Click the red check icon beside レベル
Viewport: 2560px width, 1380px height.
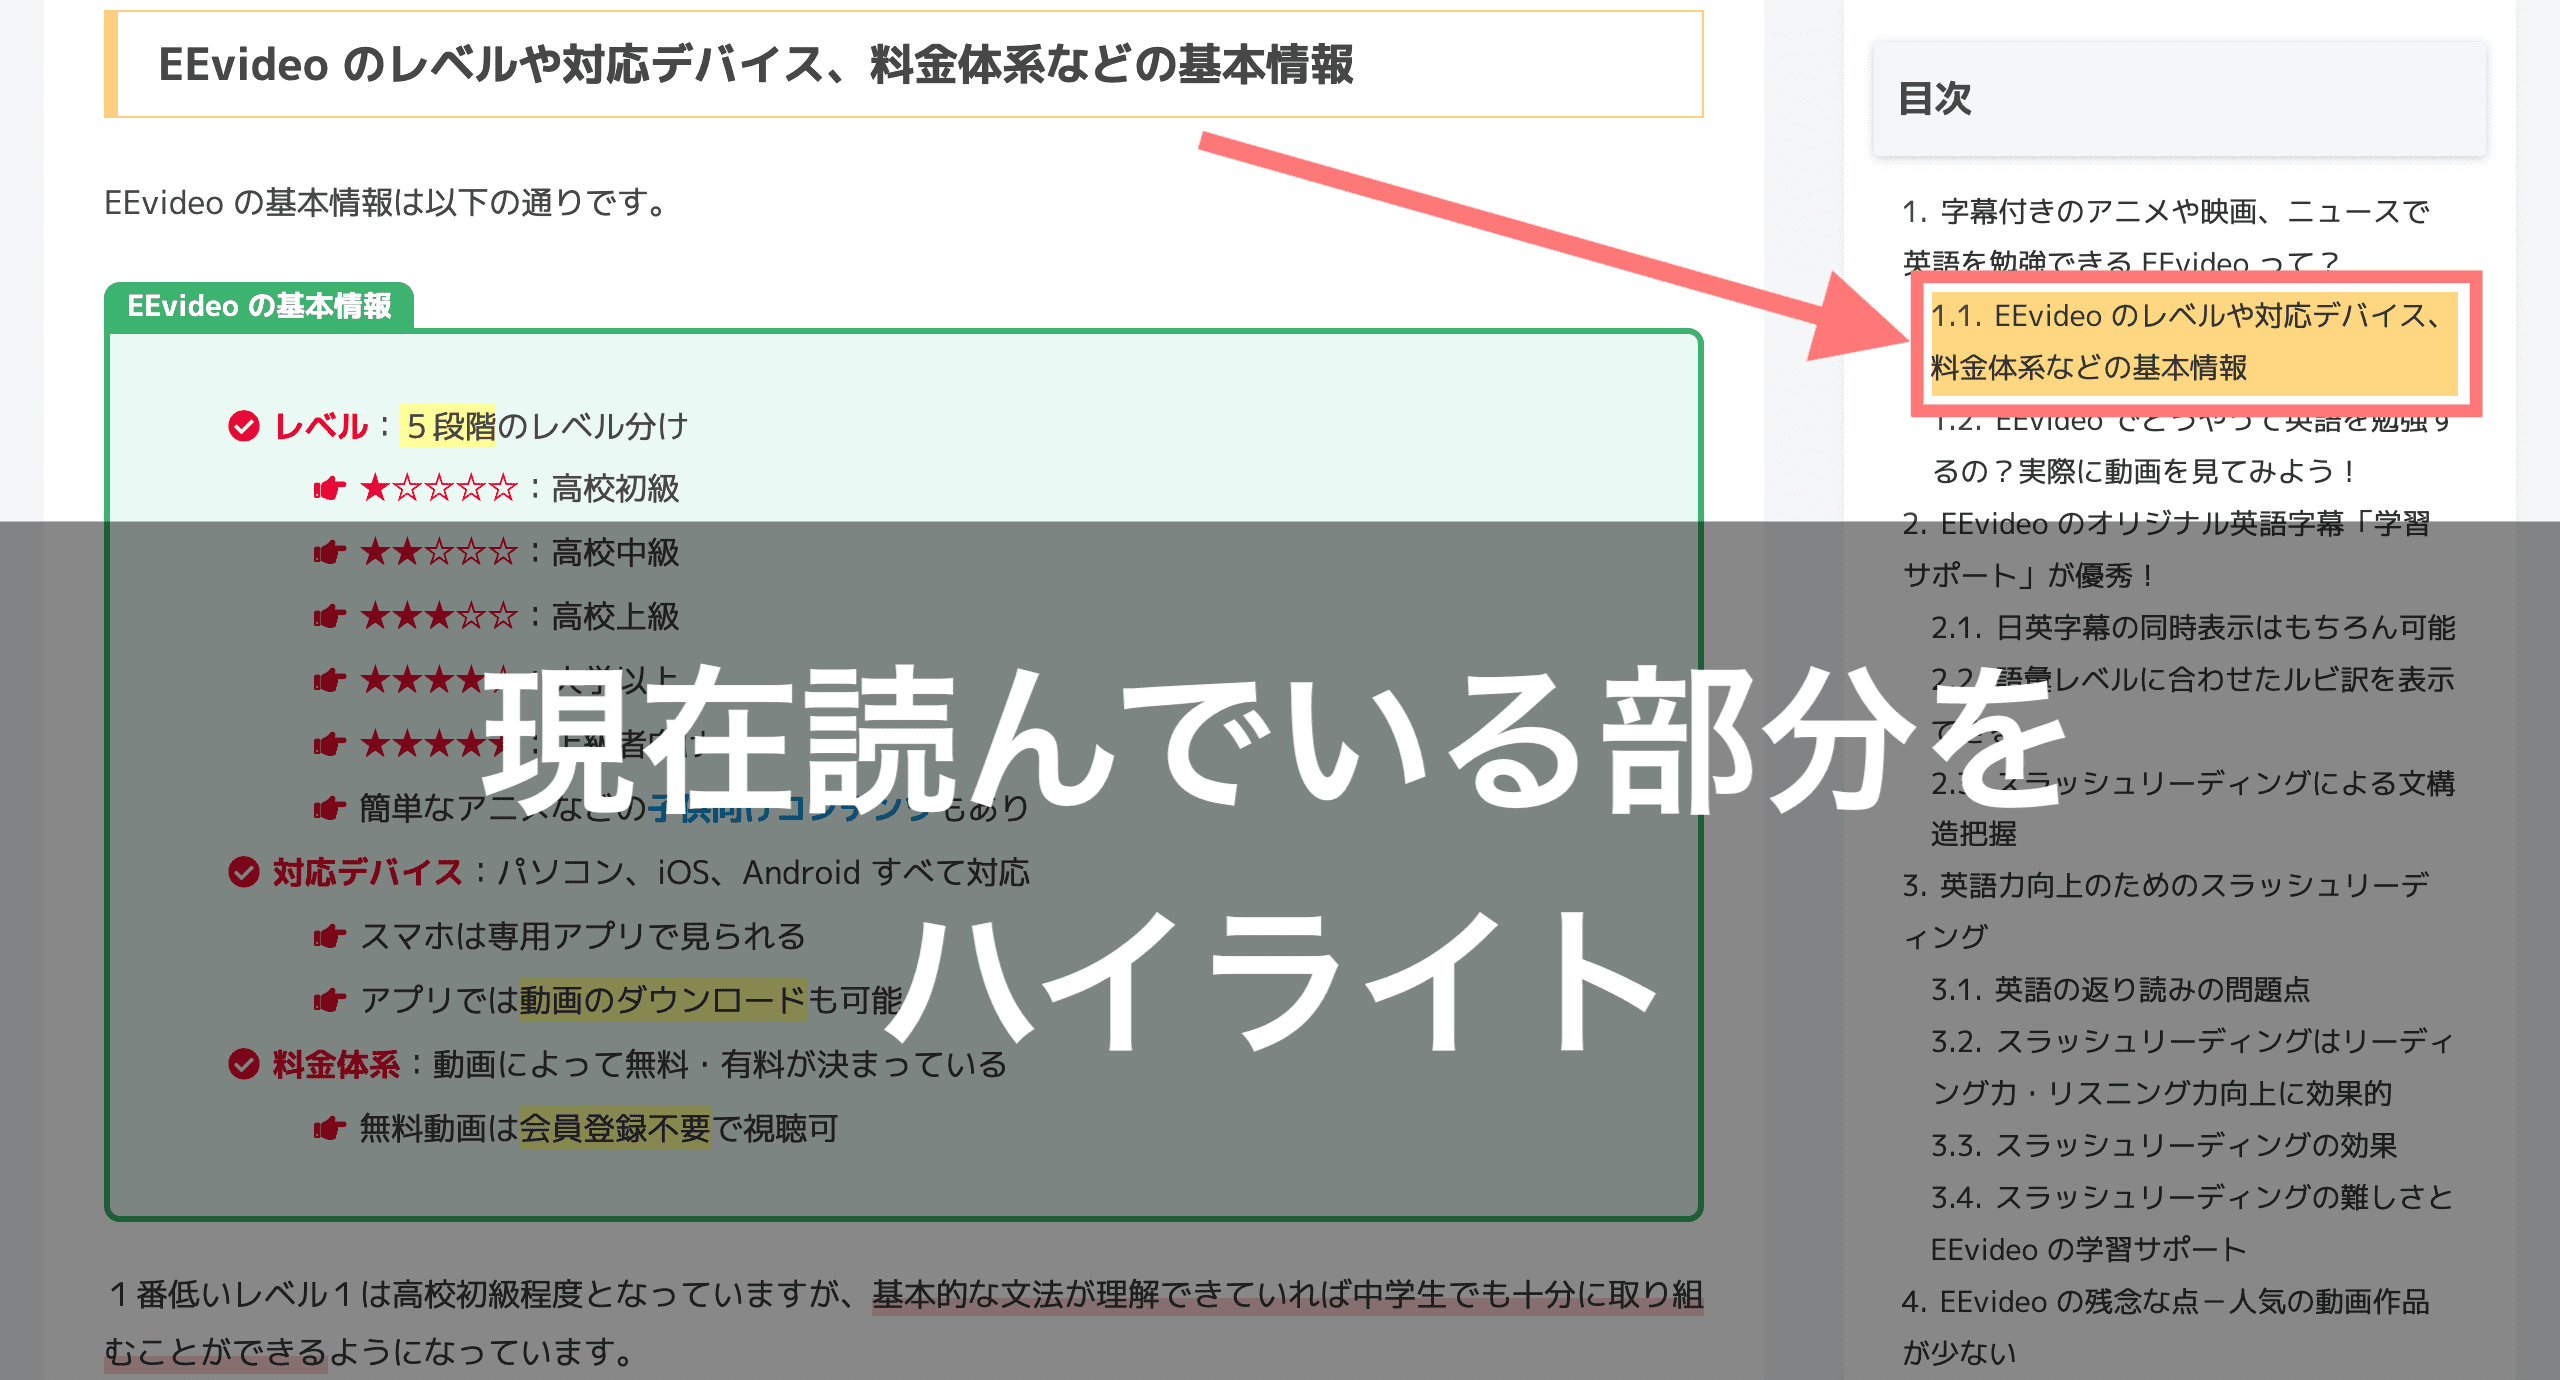[x=243, y=426]
